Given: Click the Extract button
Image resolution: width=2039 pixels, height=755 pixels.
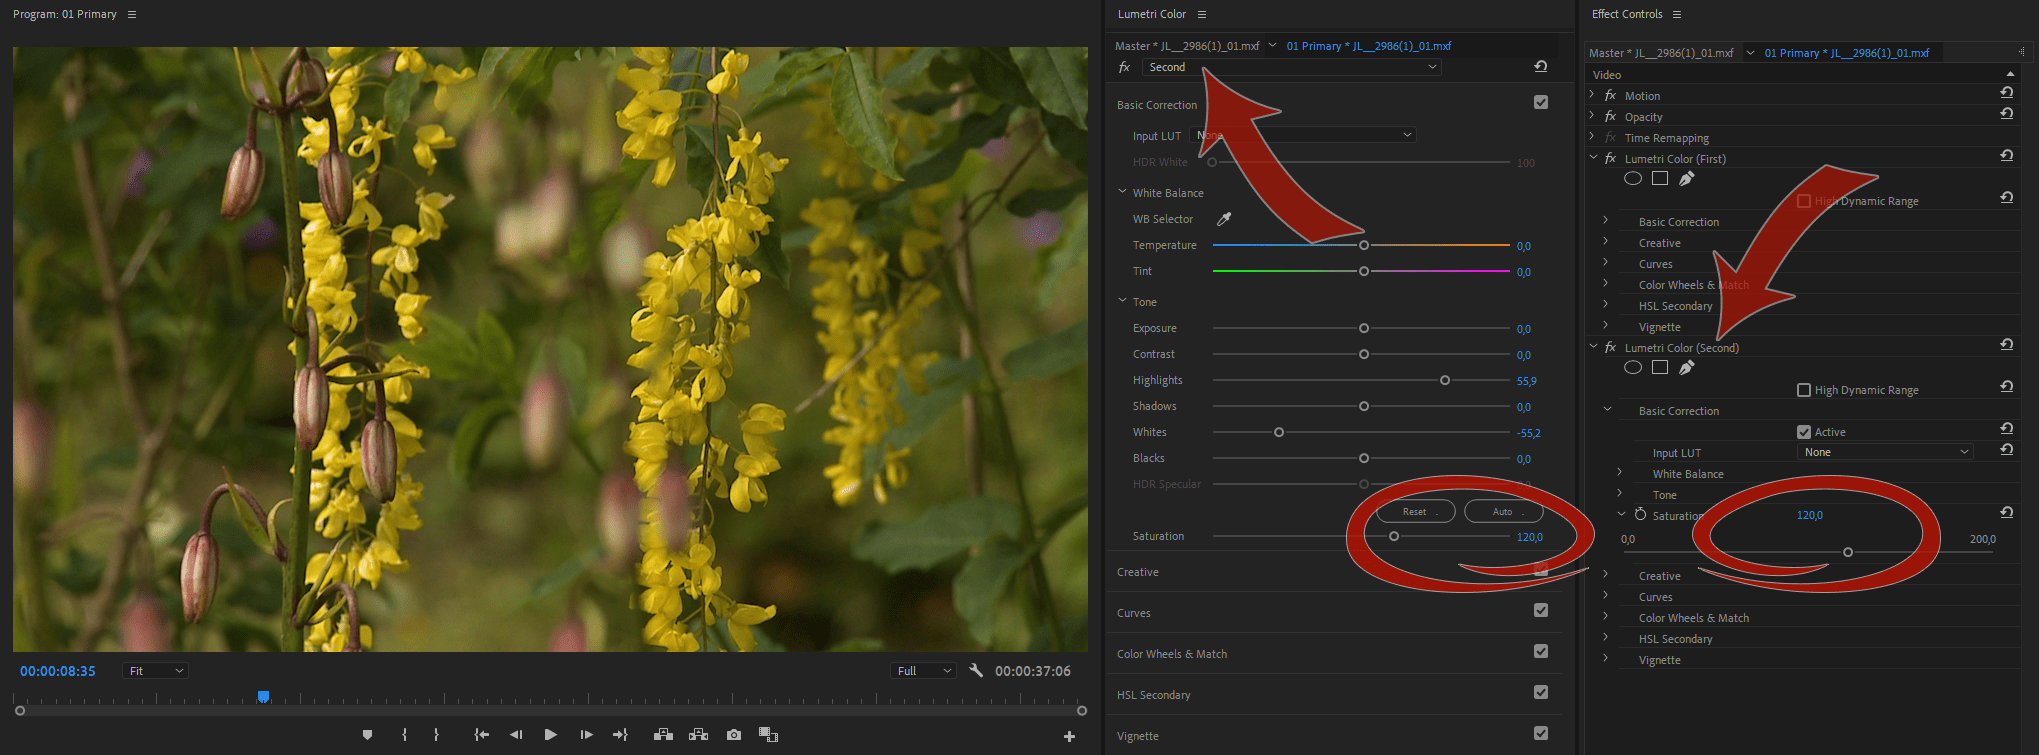Looking at the screenshot, I should [x=698, y=735].
